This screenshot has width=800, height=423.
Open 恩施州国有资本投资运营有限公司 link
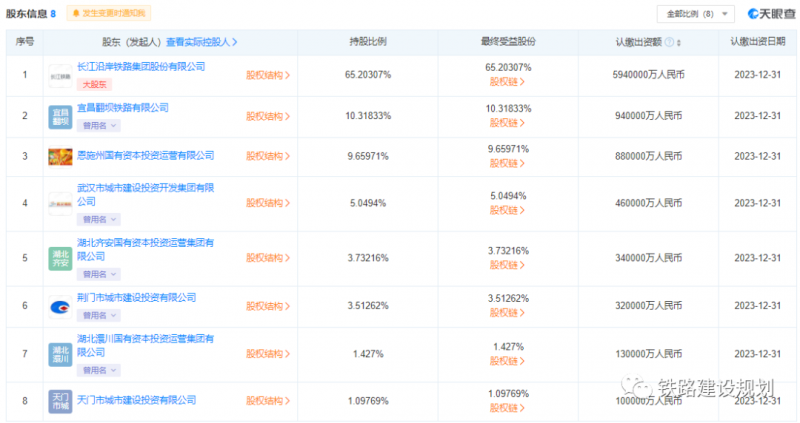tap(145, 155)
